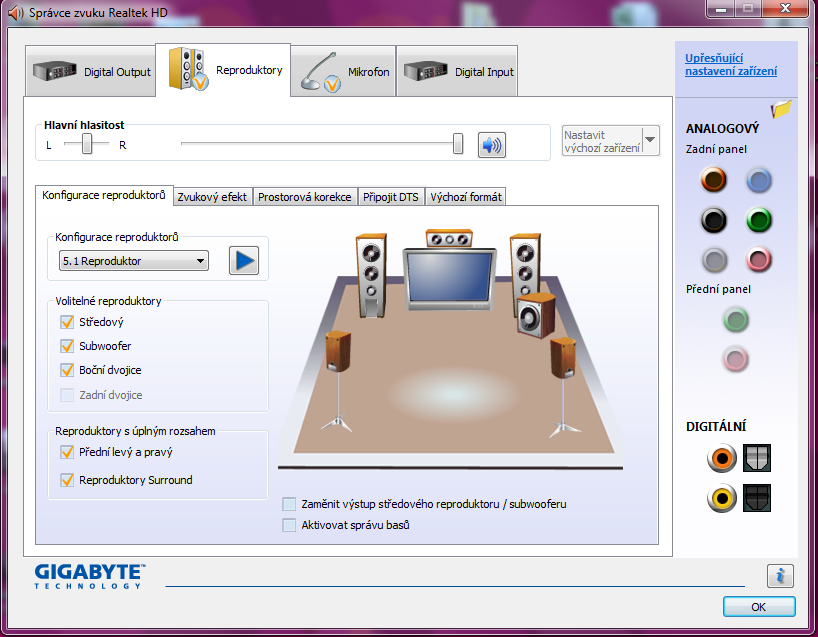Select the Reproduktory device tab
This screenshot has width=818, height=637.
click(x=223, y=70)
